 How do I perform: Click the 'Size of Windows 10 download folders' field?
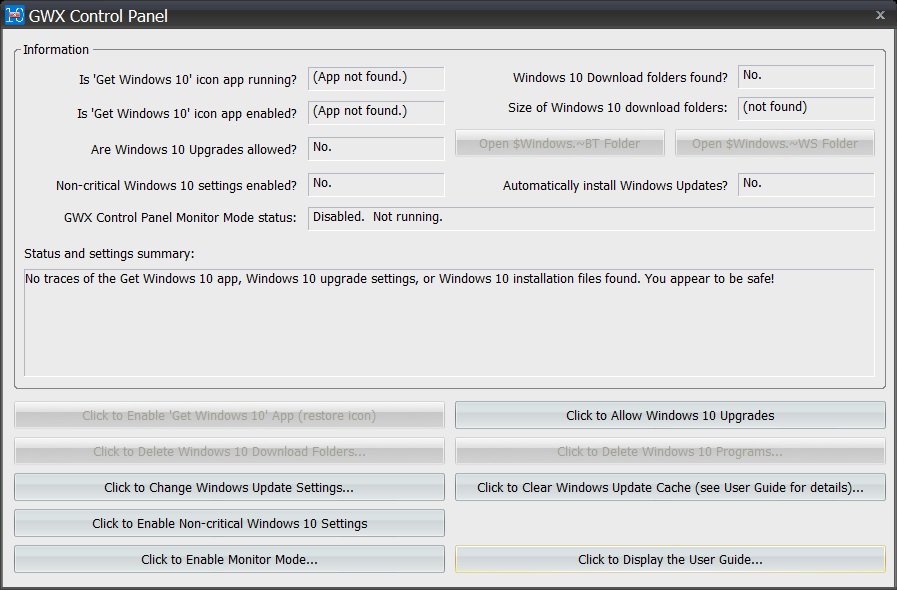point(806,108)
